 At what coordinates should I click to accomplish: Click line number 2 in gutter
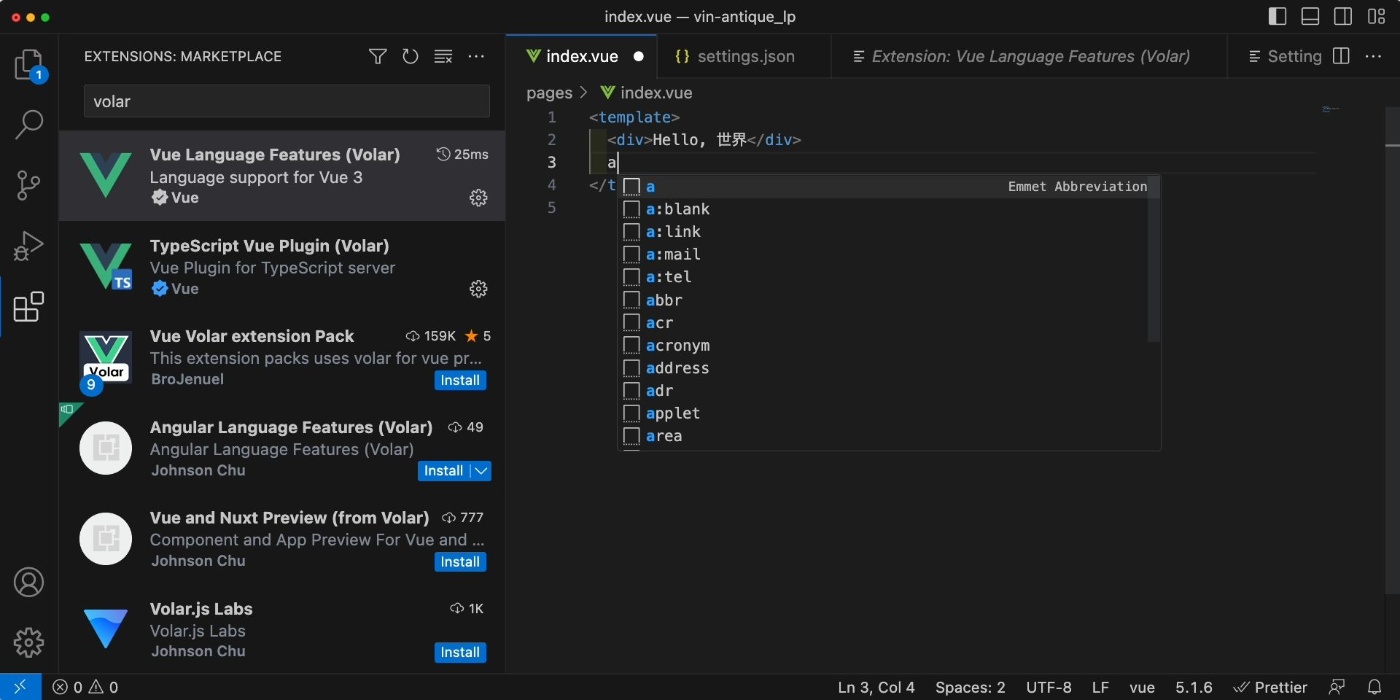tap(551, 140)
